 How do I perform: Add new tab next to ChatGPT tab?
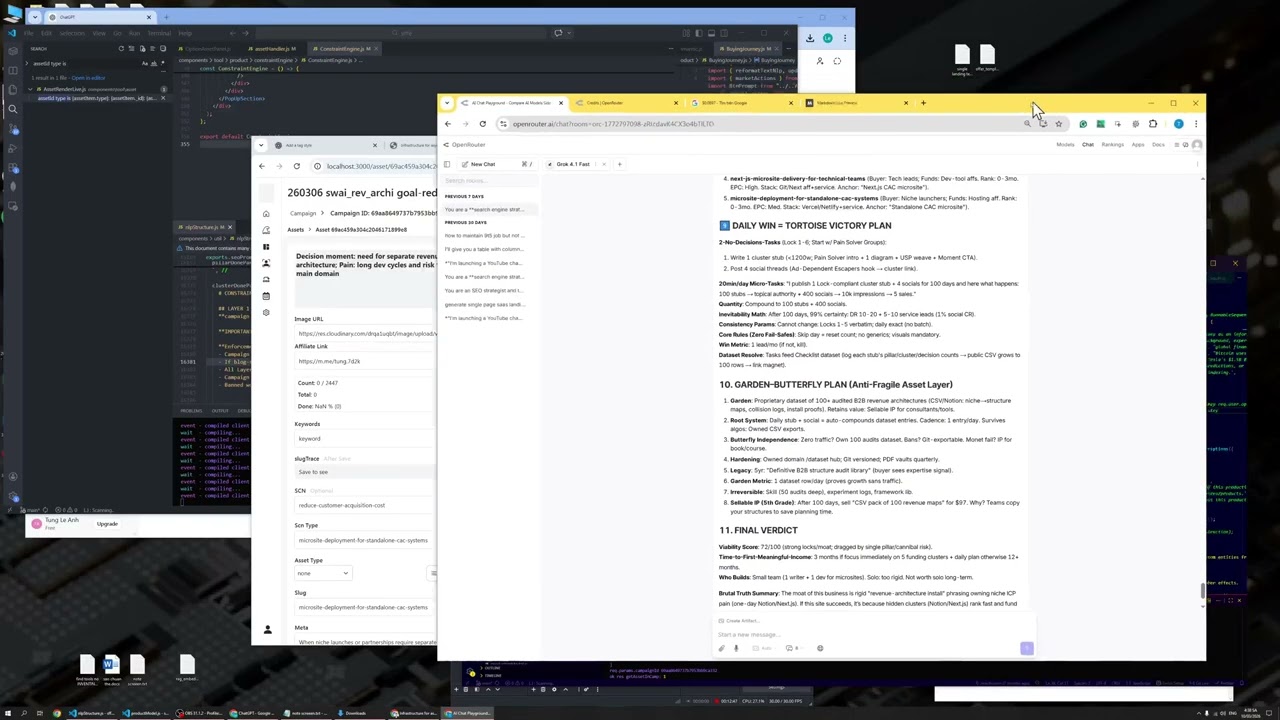click(167, 17)
